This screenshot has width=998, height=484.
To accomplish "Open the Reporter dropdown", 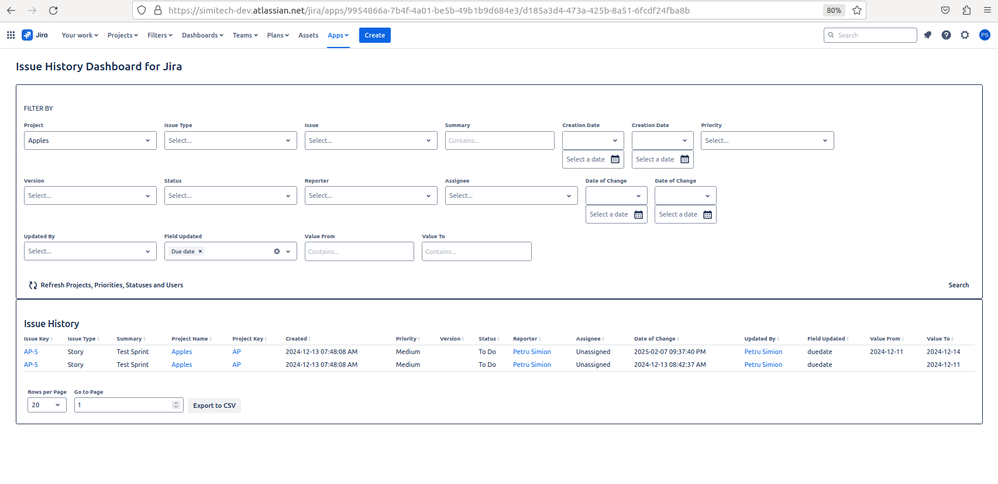I will point(371,196).
